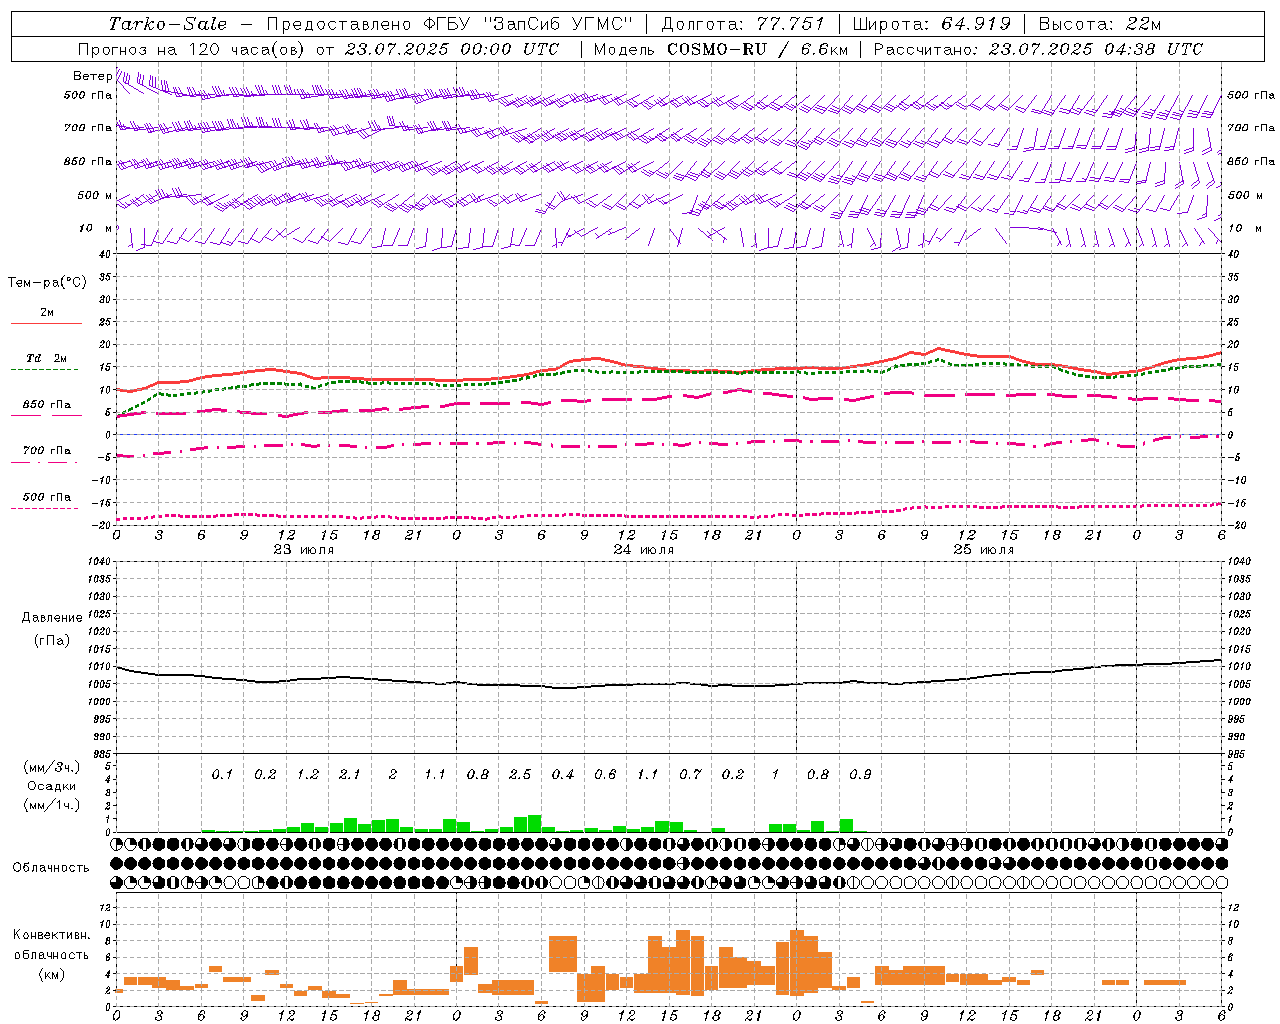Click the 'Осадки' precipitation label
Screen dimensions: 1280x1024
click(52, 786)
